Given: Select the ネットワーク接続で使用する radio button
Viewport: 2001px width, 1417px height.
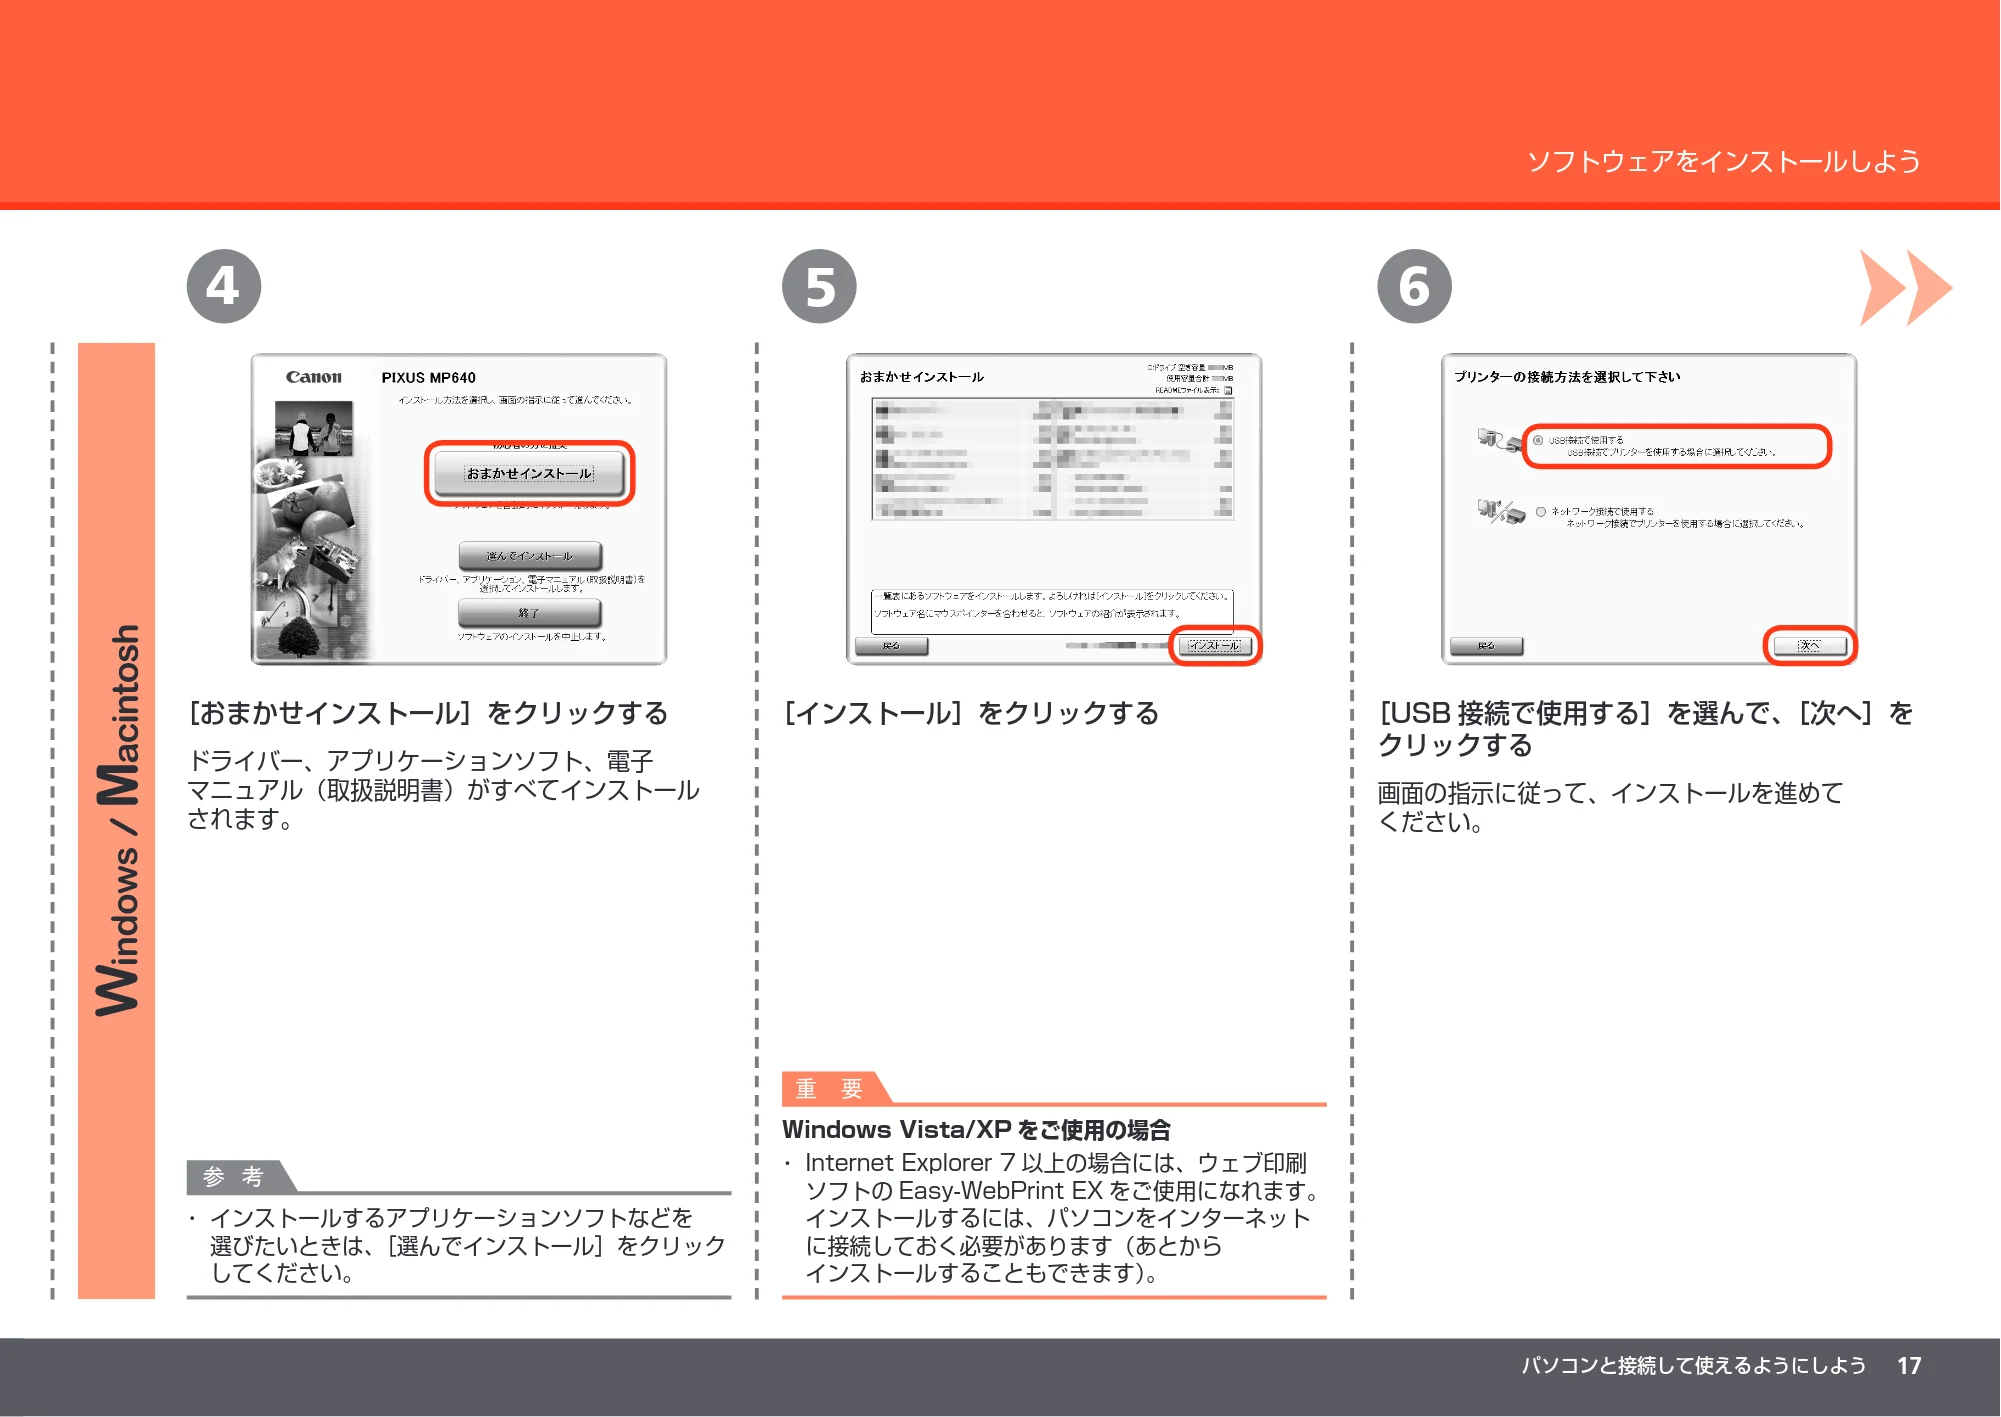Looking at the screenshot, I should [x=1541, y=512].
